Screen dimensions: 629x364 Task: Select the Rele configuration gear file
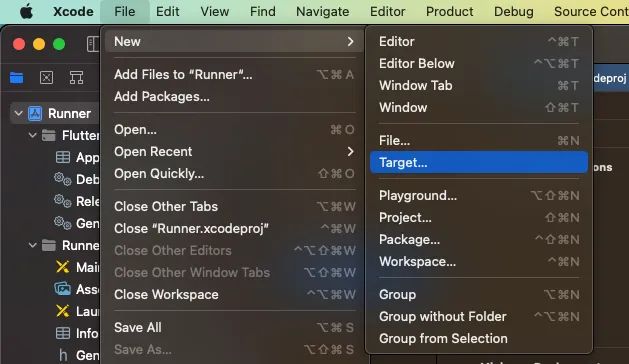tap(63, 201)
